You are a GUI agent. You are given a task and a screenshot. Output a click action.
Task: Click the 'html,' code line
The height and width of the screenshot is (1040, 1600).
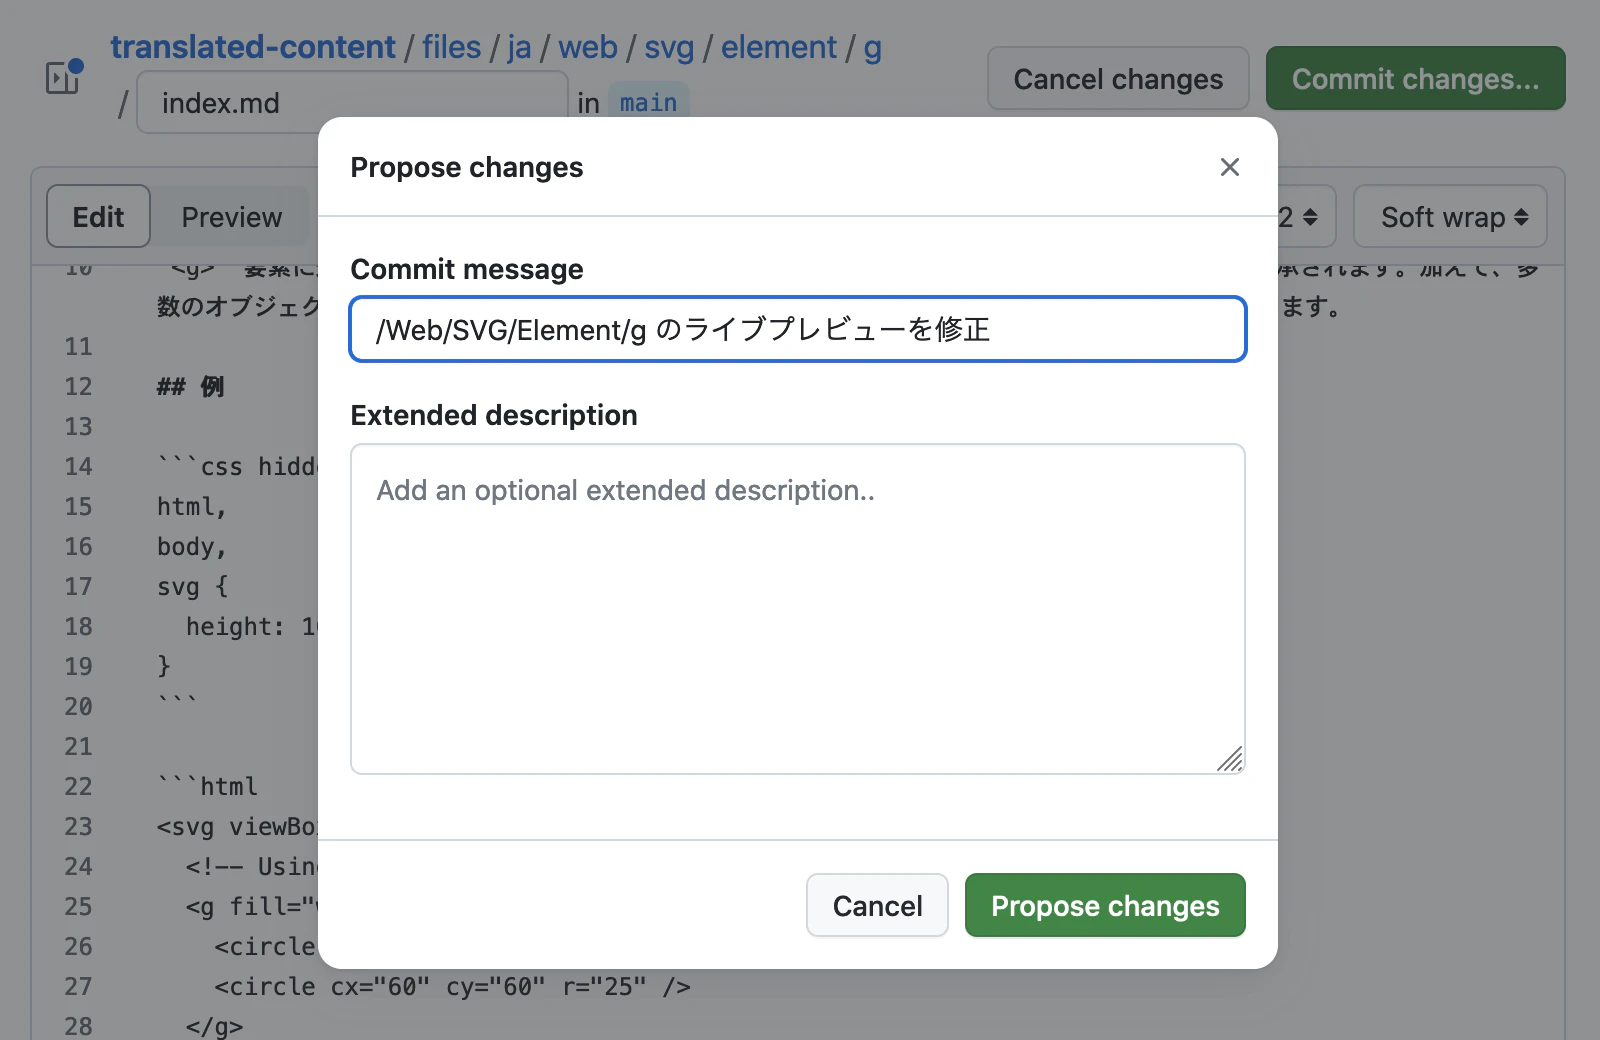[x=192, y=506]
